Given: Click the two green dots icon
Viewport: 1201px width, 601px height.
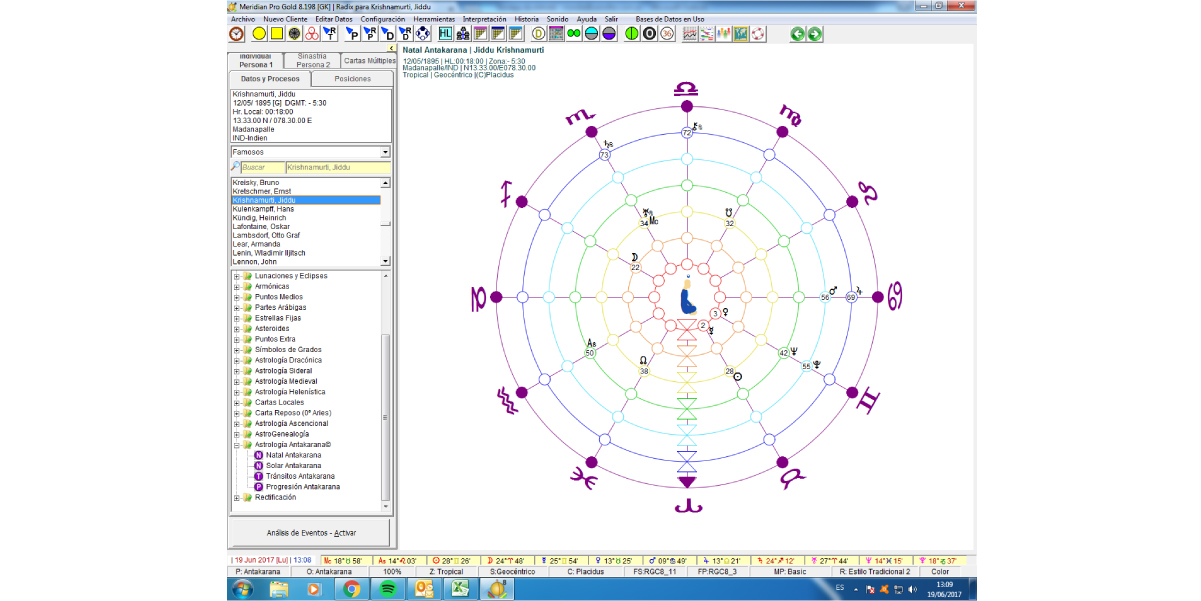Looking at the screenshot, I should click(x=573, y=34).
